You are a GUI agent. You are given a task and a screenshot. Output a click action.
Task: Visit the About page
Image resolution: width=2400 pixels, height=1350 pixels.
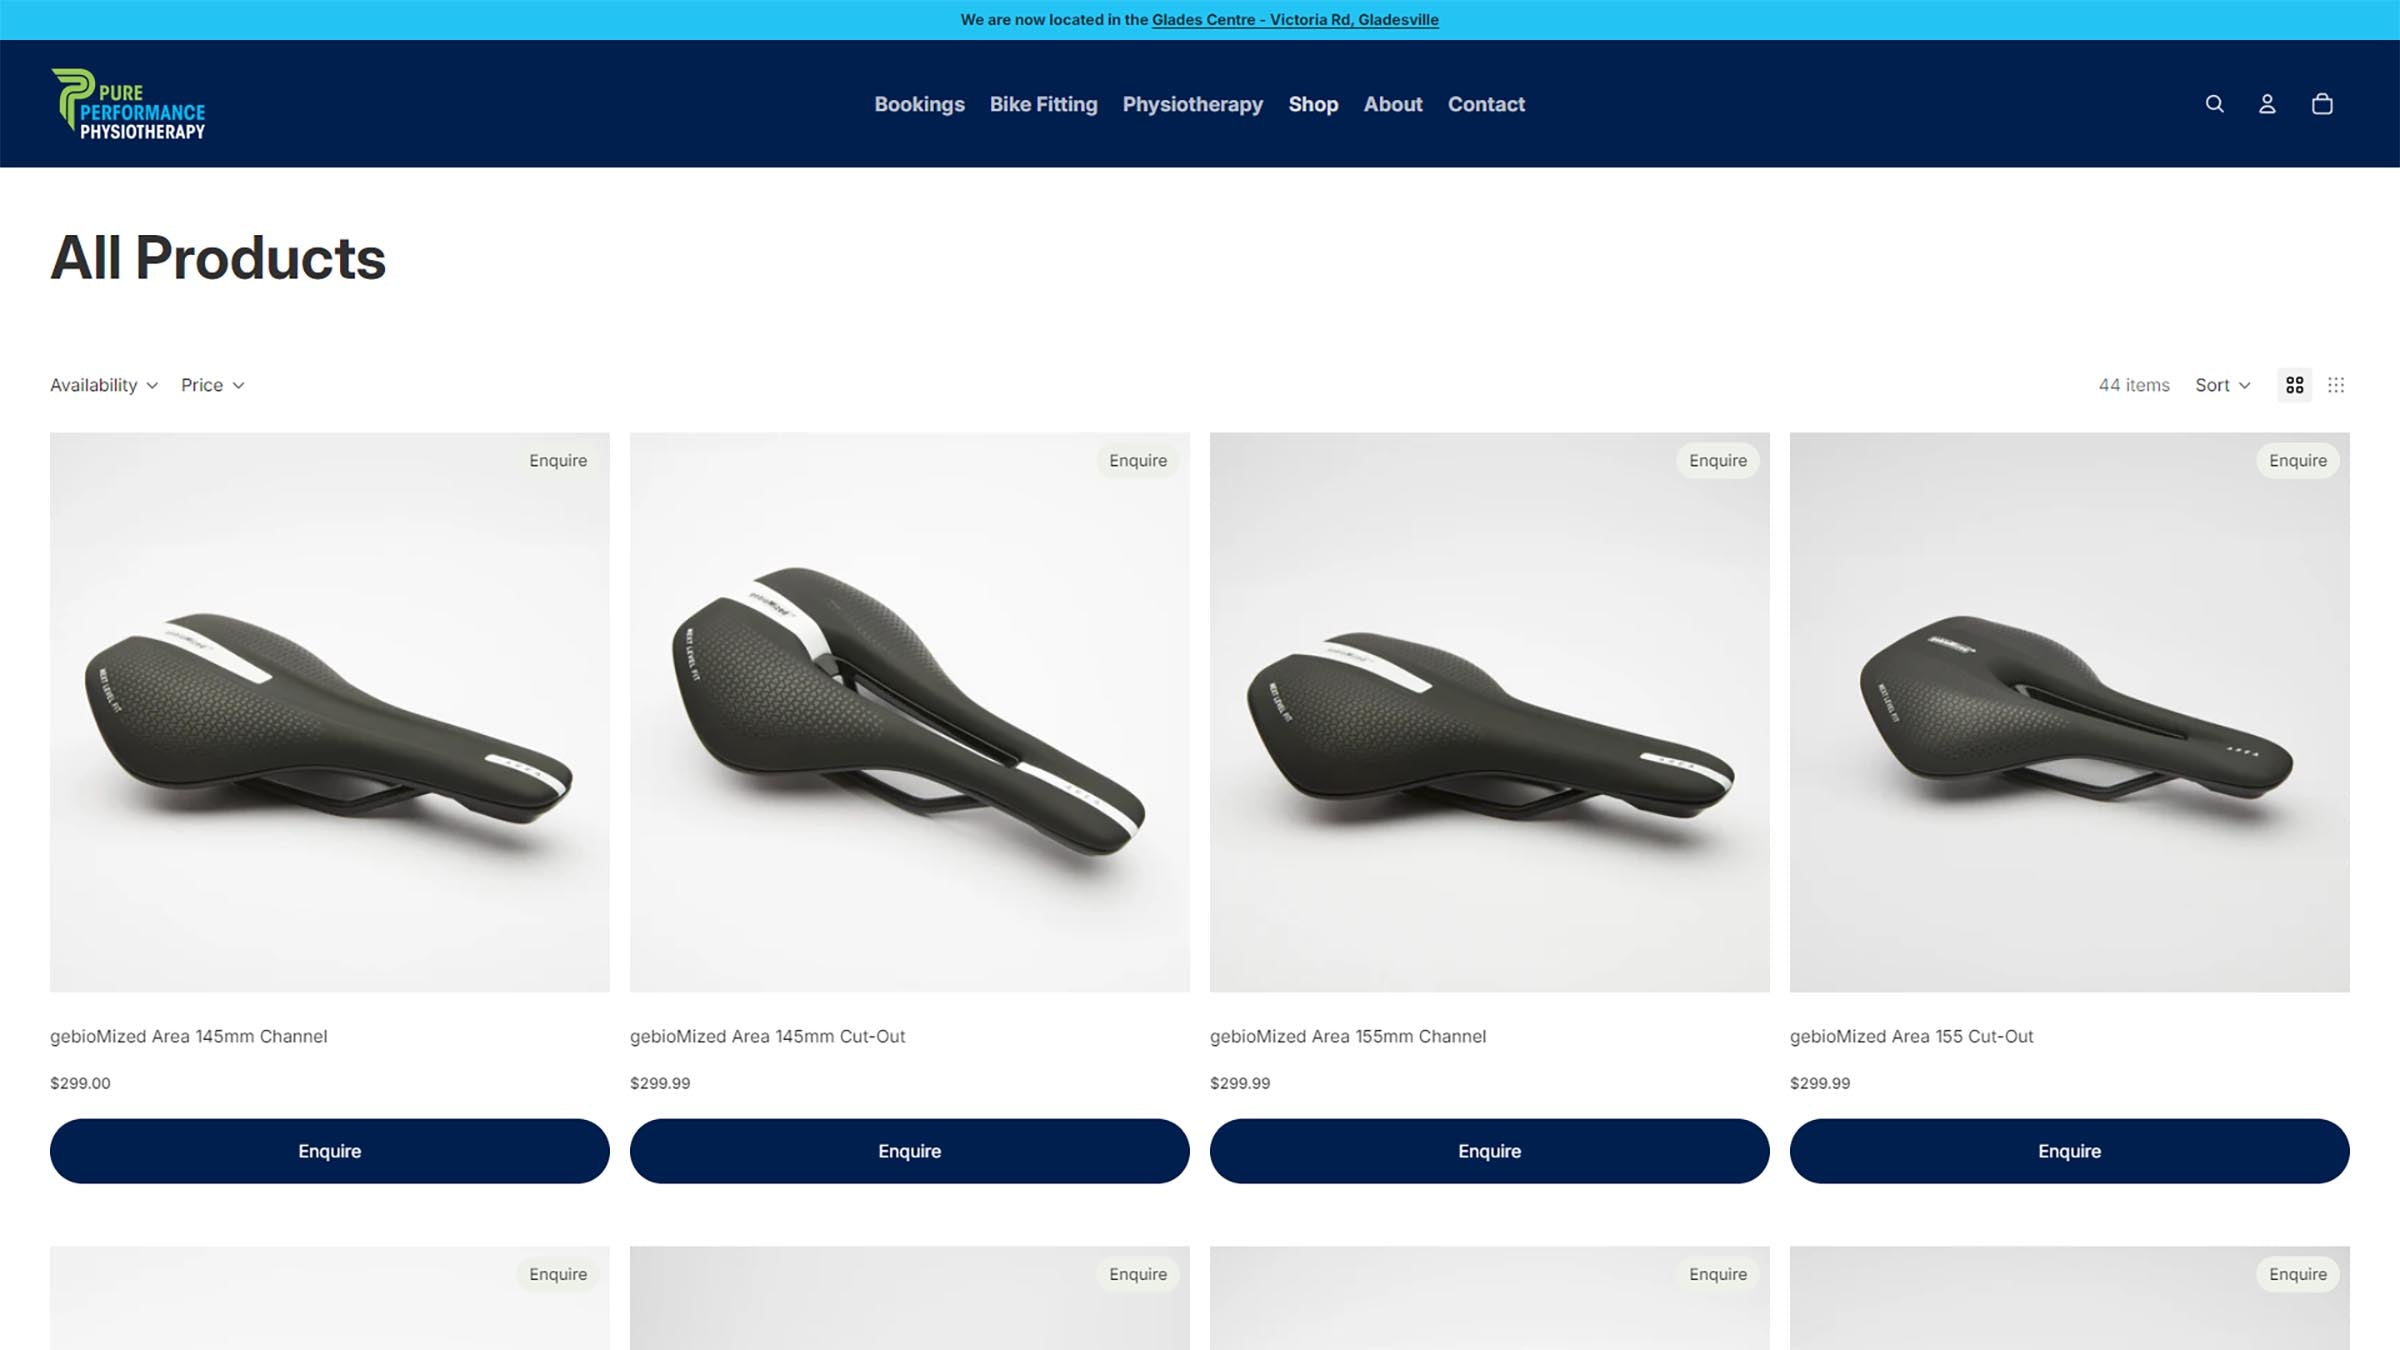(x=1393, y=104)
